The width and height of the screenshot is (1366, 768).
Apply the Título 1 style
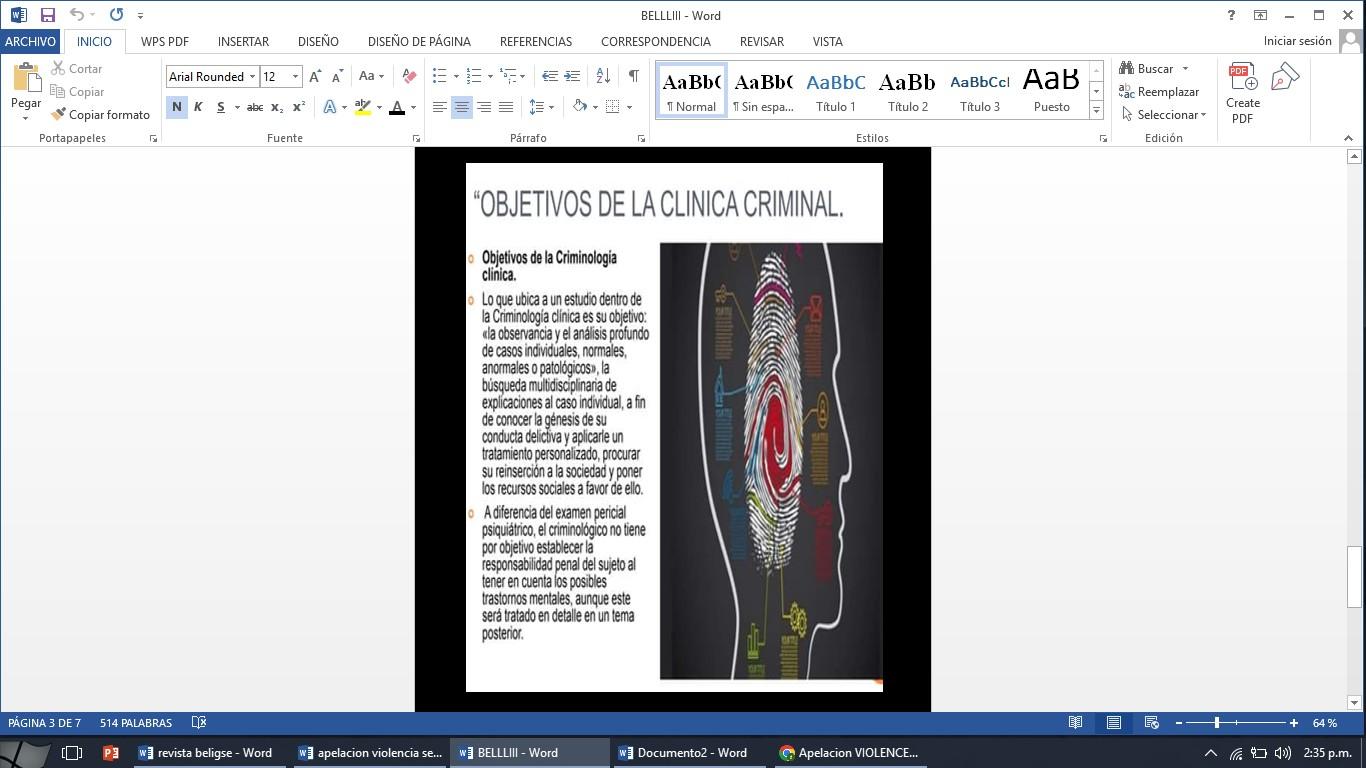836,90
